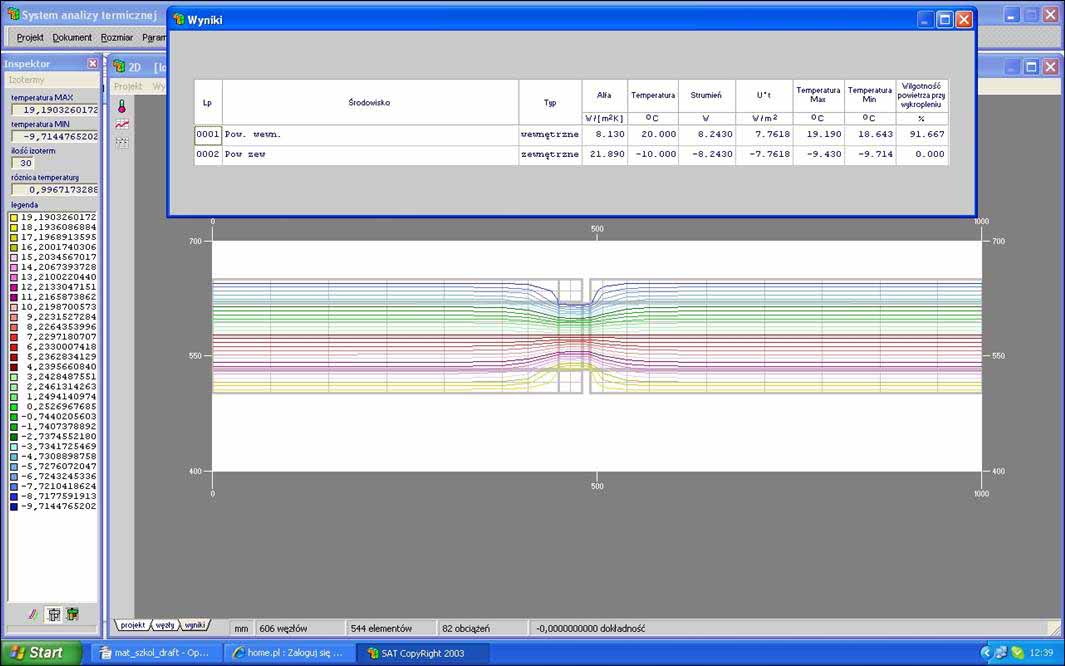Click the Start button
Image resolution: width=1065 pixels, height=666 pixels.
coord(41,652)
